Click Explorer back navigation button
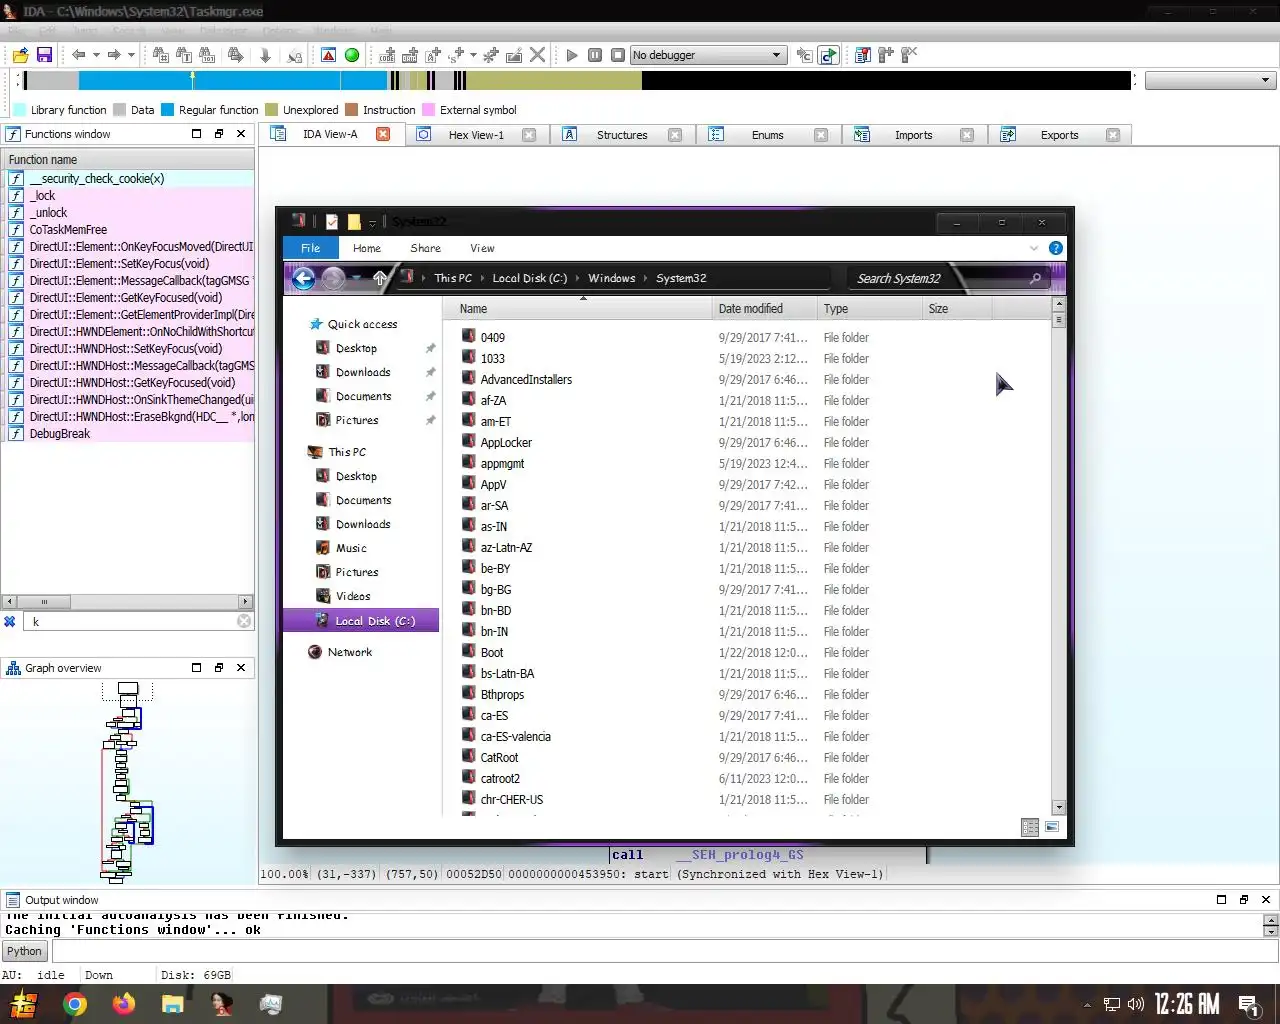 pos(303,279)
